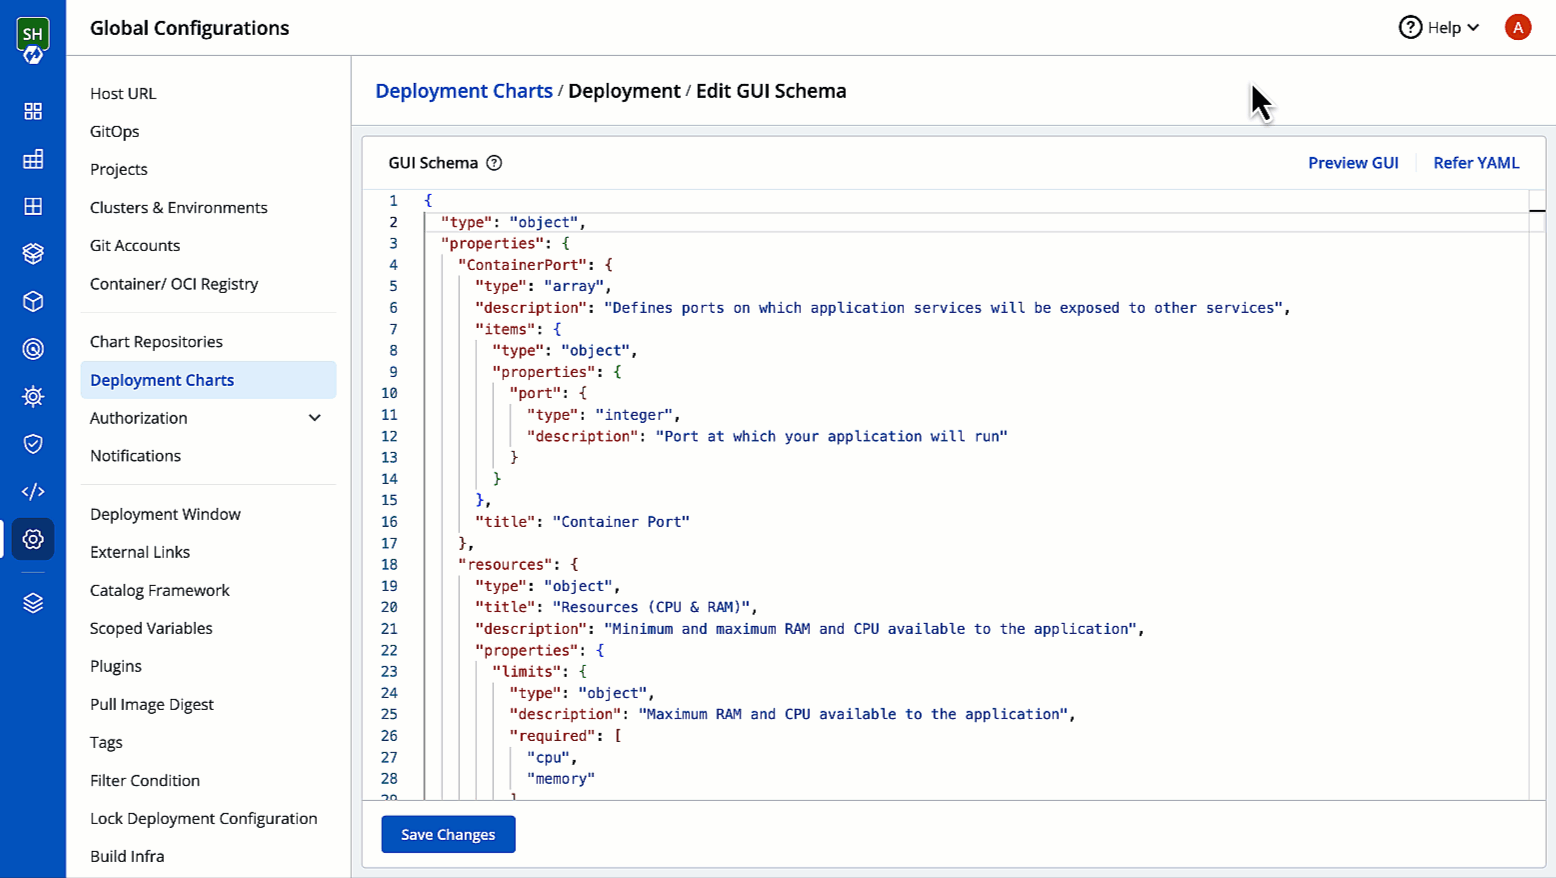Viewport: 1556px width, 878px height.
Task: Select the active Global Configurations gear icon
Action: (33, 539)
